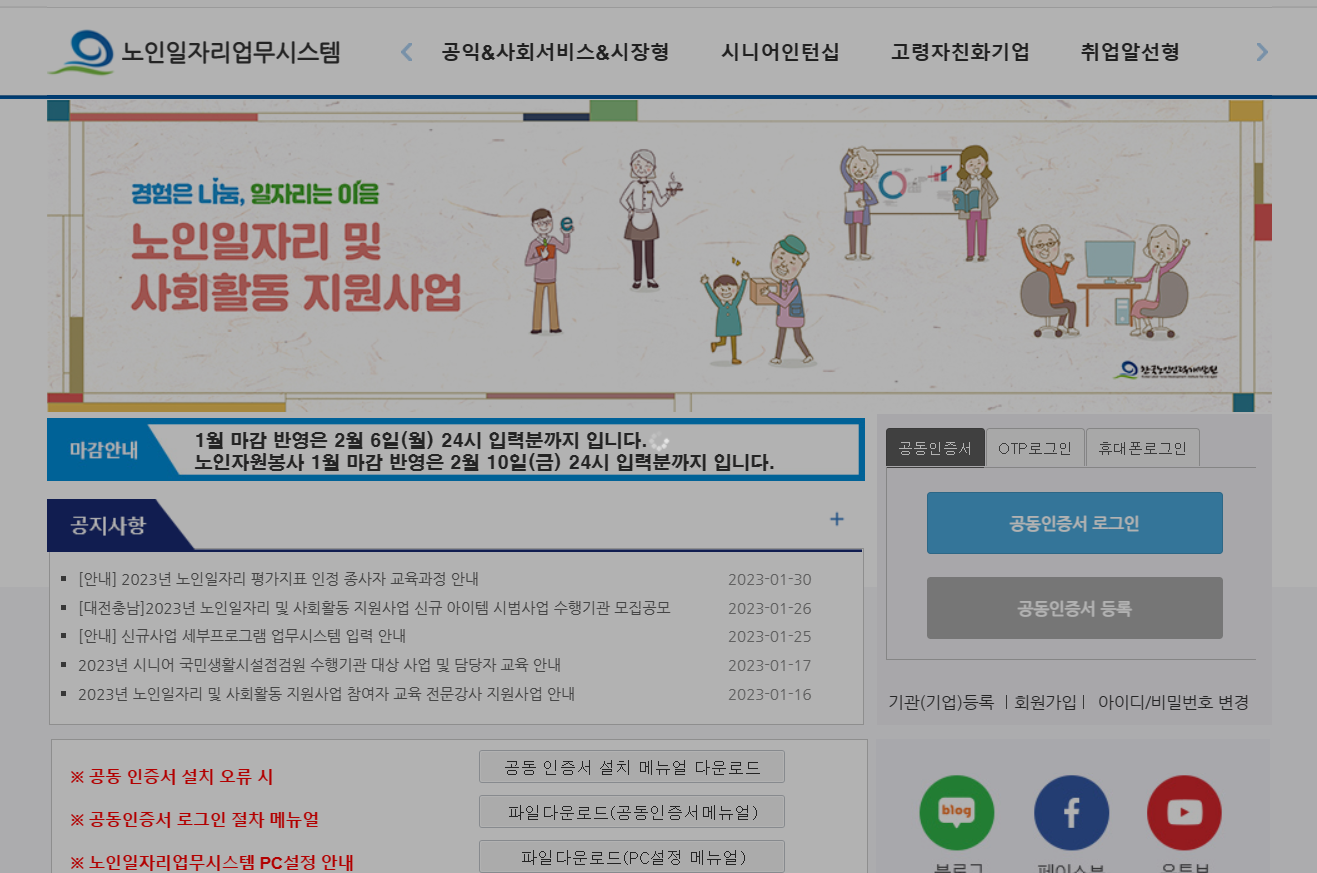Click the 회원가입 link

pyautogui.click(x=1046, y=703)
